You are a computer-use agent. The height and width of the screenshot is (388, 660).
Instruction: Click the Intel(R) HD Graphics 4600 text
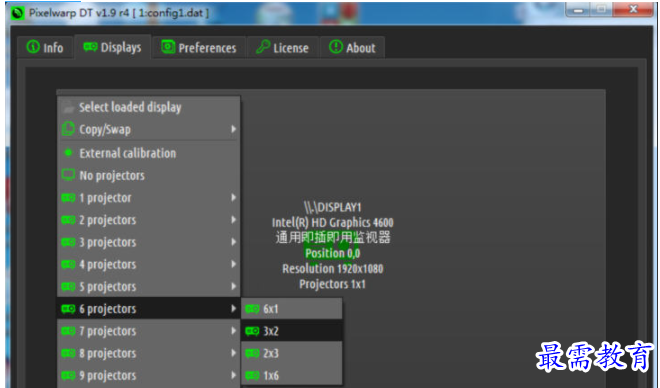[333, 222]
